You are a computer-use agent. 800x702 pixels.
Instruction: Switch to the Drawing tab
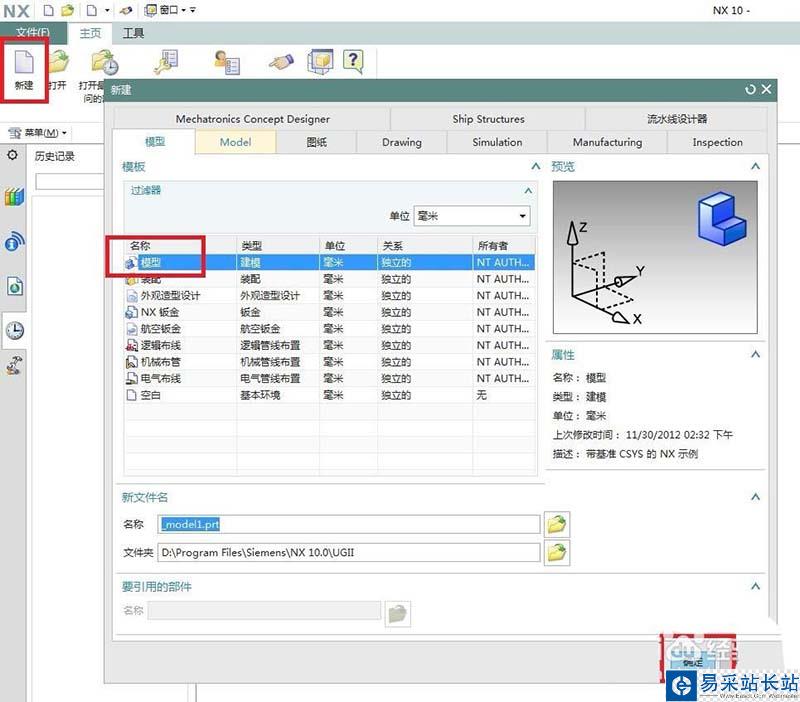[x=402, y=142]
